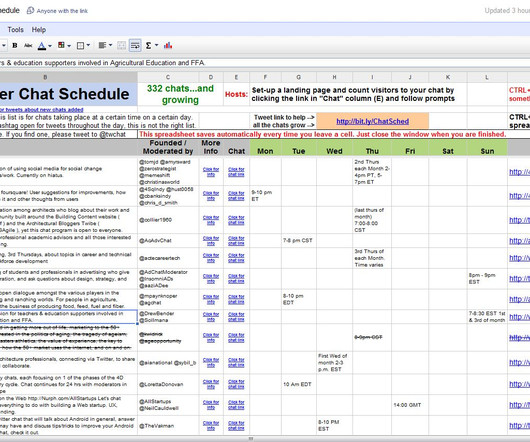Viewport: 530px width, 442px height.
Task: Select column F header
Action: [265, 77]
